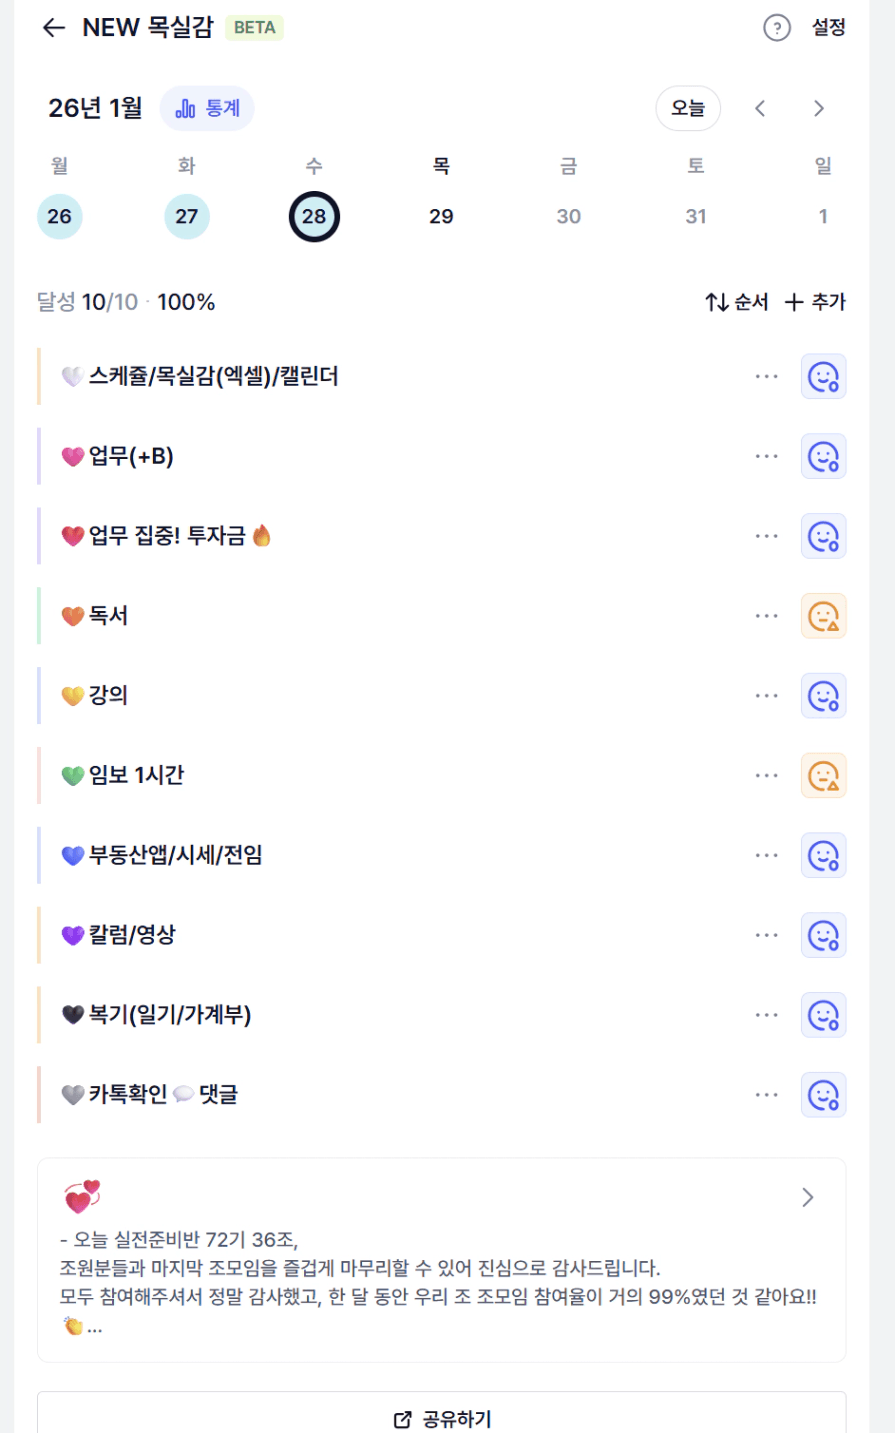This screenshot has width=895, height=1433.
Task: Open 순서 sort order control
Action: pos(737,302)
